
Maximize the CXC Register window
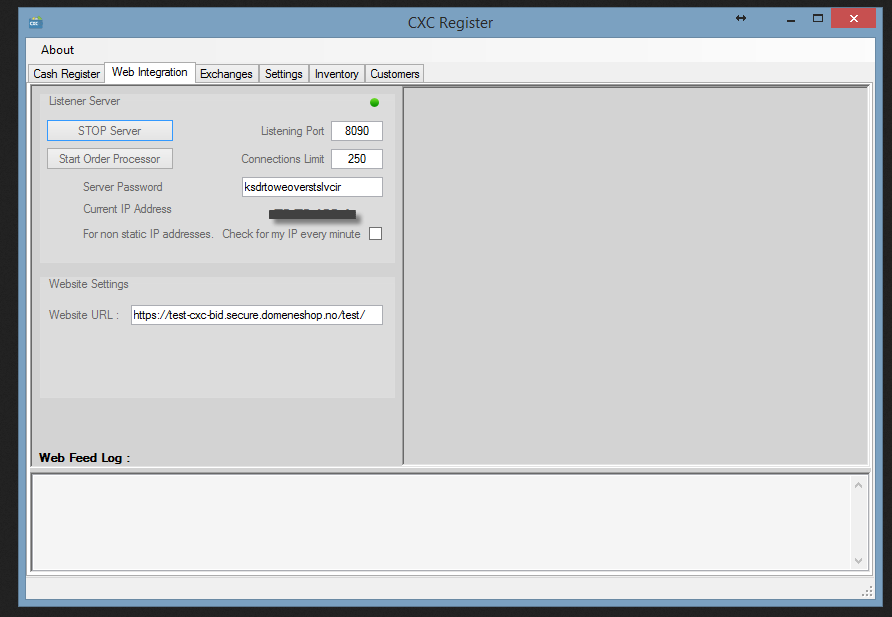(x=817, y=18)
